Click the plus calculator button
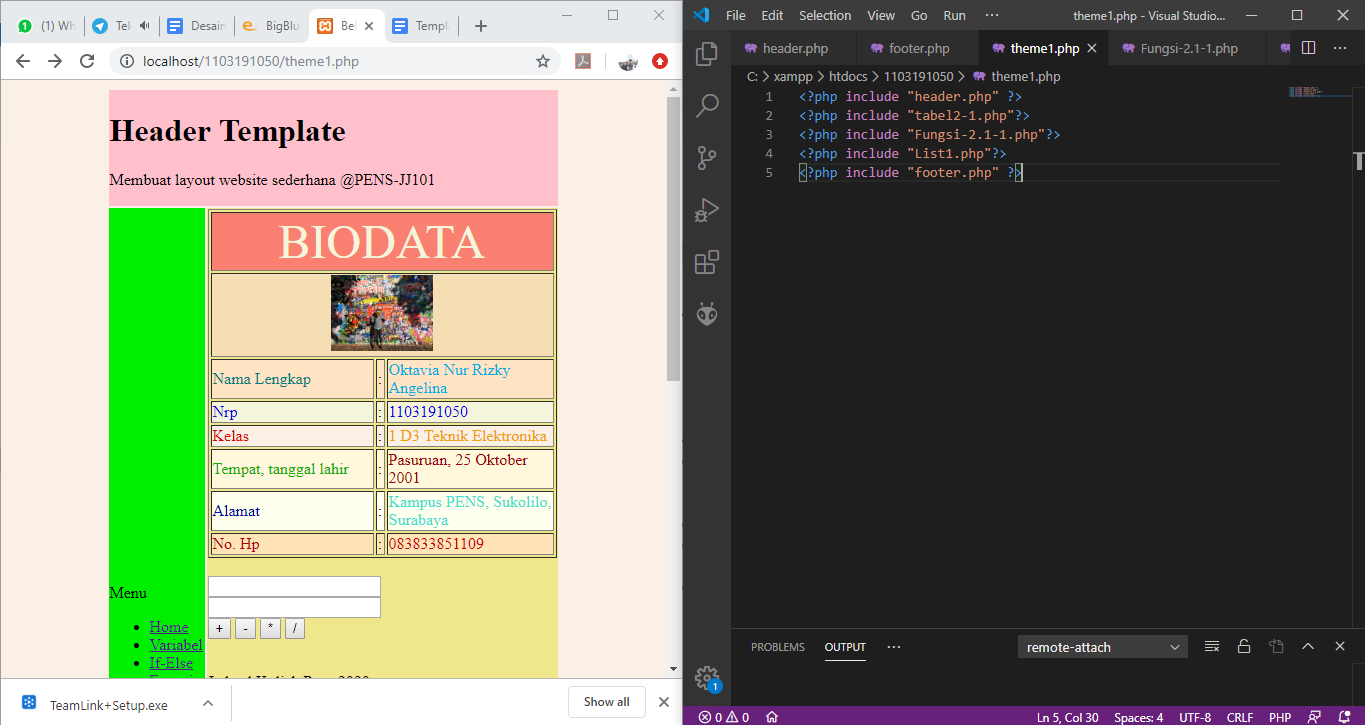 tap(221, 629)
